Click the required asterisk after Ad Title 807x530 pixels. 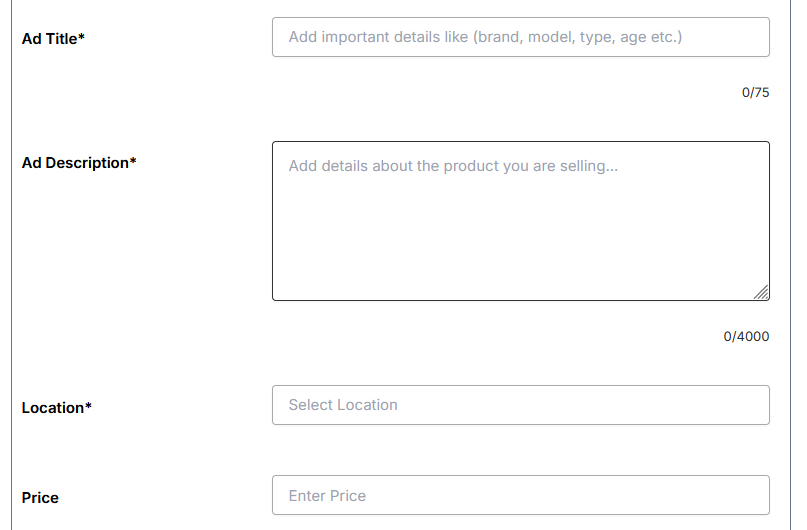(82, 38)
